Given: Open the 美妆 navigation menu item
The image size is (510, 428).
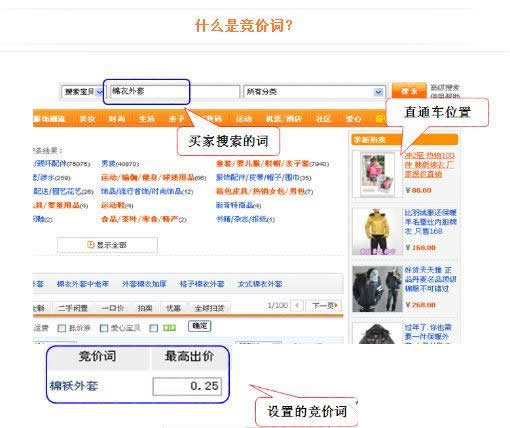Looking at the screenshot, I should pos(87,119).
